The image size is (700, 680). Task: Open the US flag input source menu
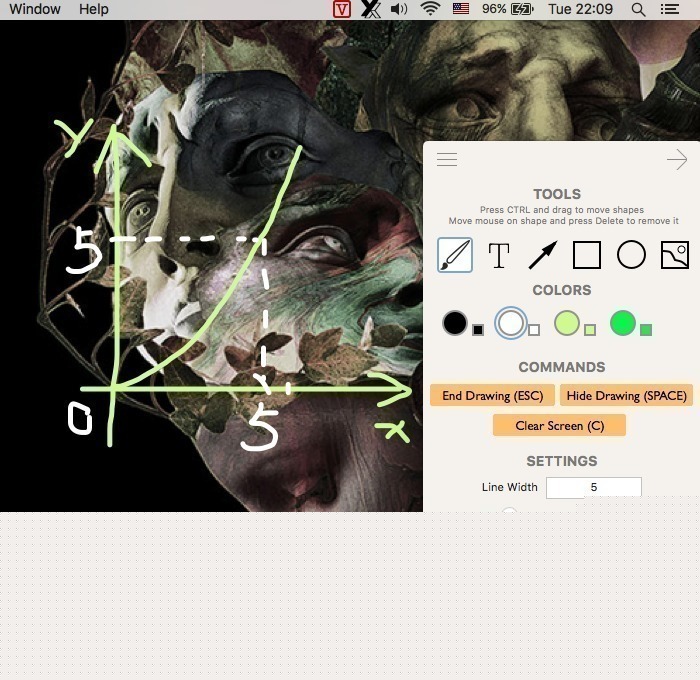[x=461, y=9]
